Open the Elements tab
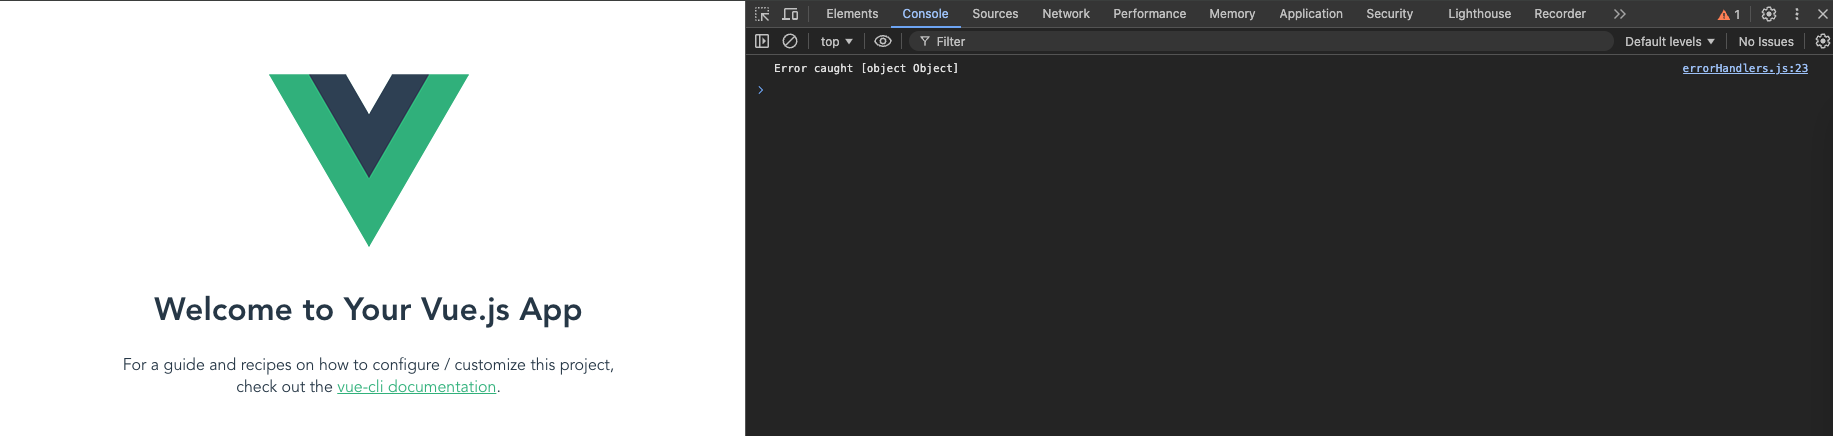Screen dimensions: 1833x436 coord(852,14)
